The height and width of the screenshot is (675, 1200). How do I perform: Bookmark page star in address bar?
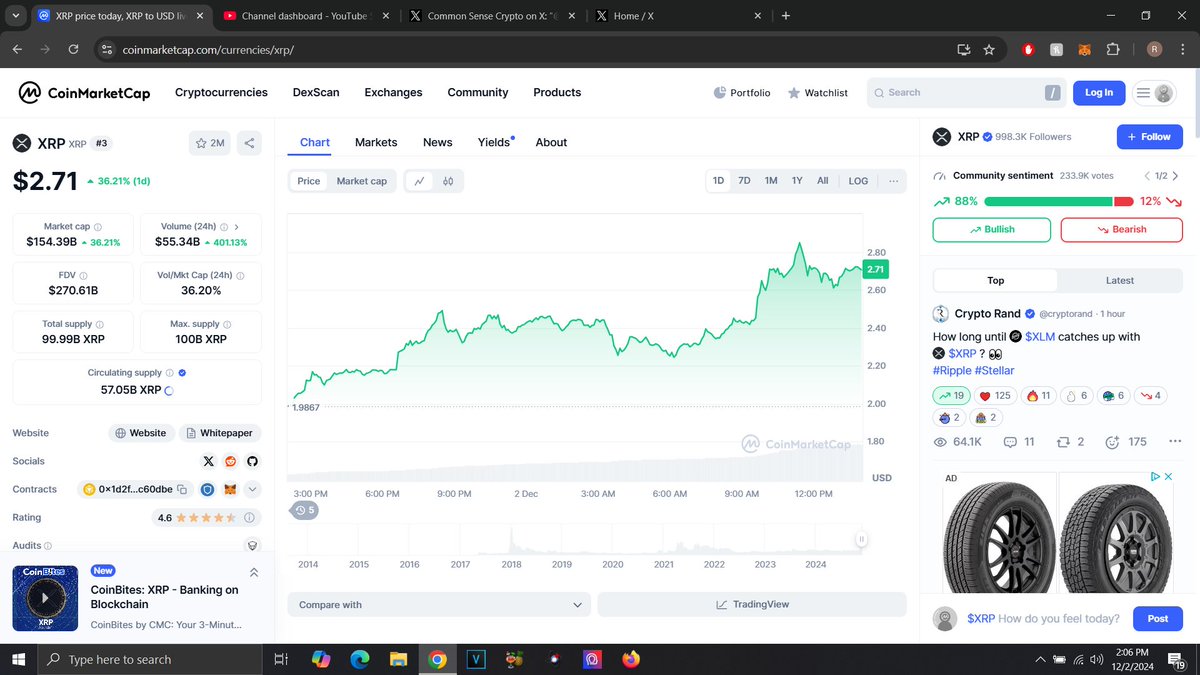(x=989, y=49)
